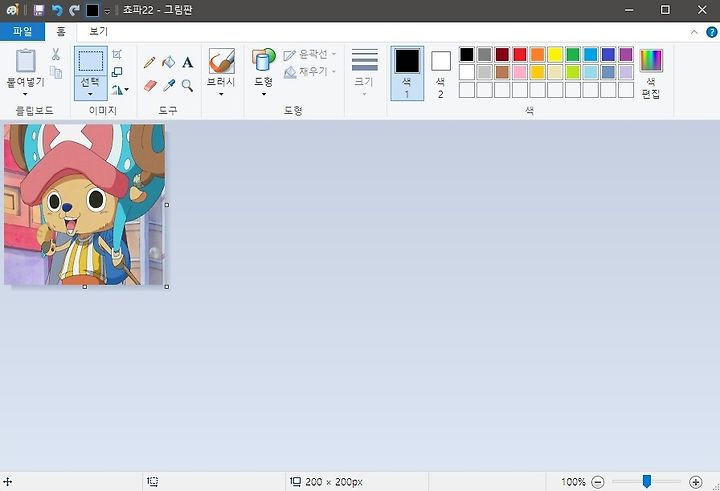Open the Edit colors rainbow icon
The width and height of the screenshot is (720, 491).
tap(651, 60)
